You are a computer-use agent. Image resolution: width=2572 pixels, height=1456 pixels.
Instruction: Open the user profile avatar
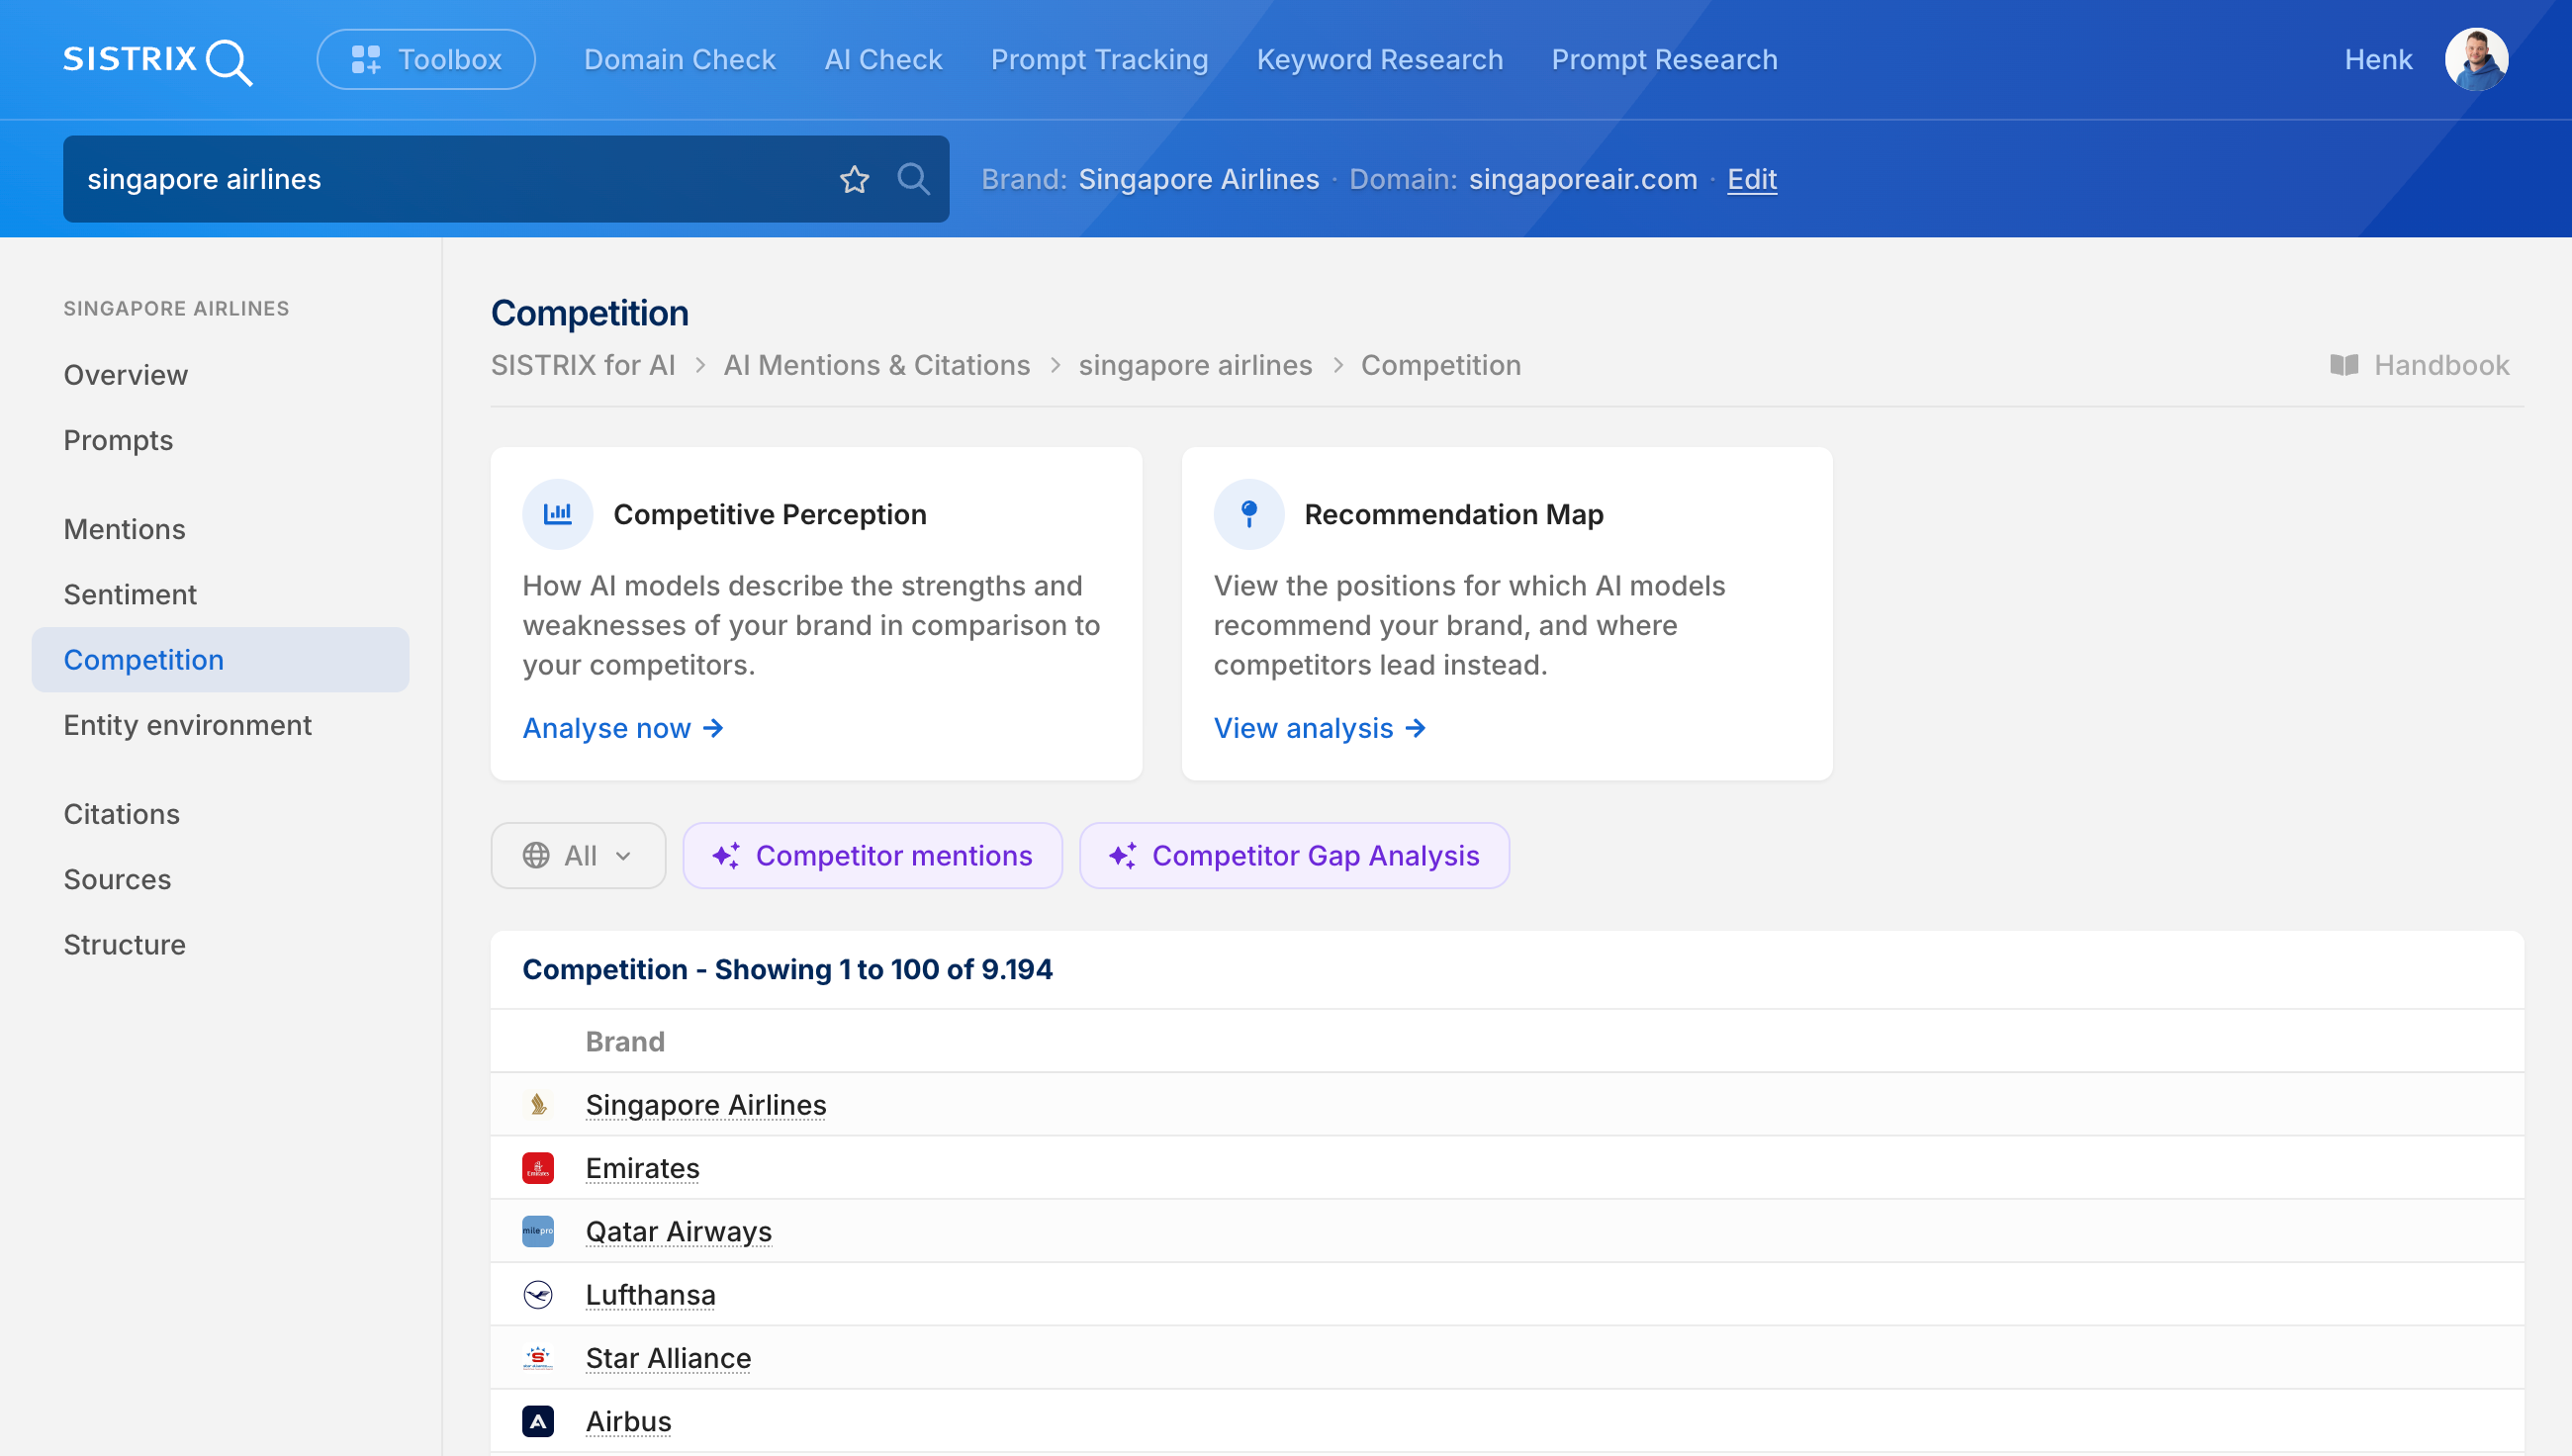[x=2476, y=60]
